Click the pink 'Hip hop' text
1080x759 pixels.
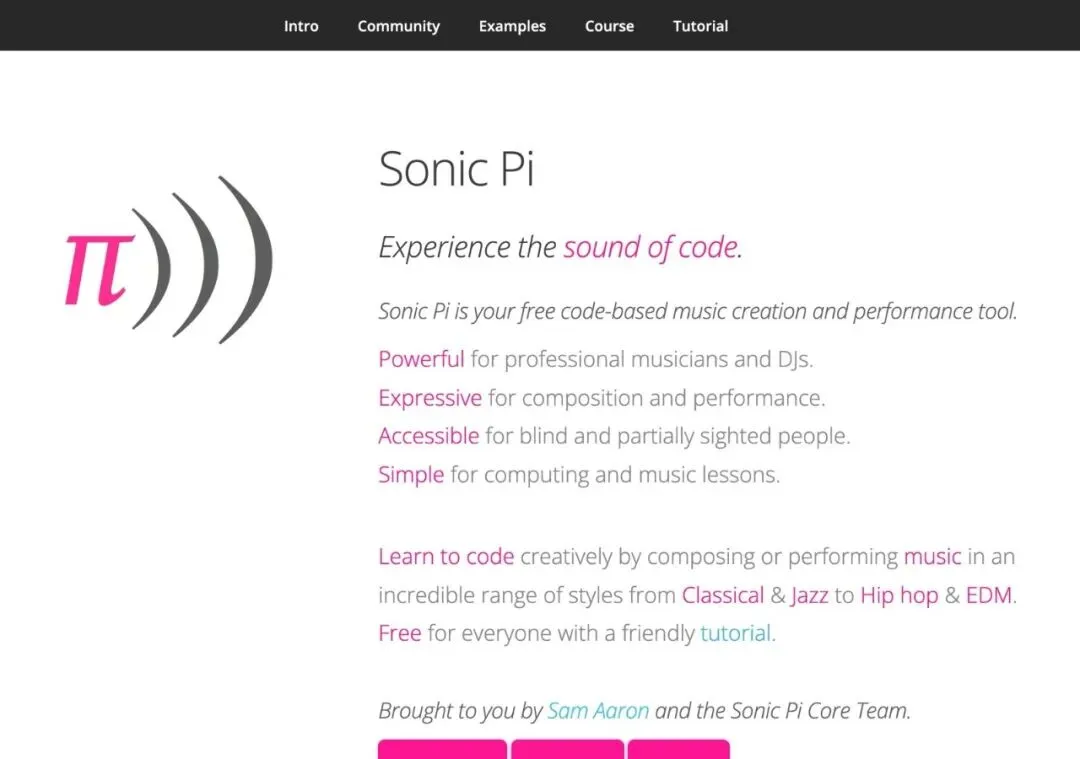[899, 596]
